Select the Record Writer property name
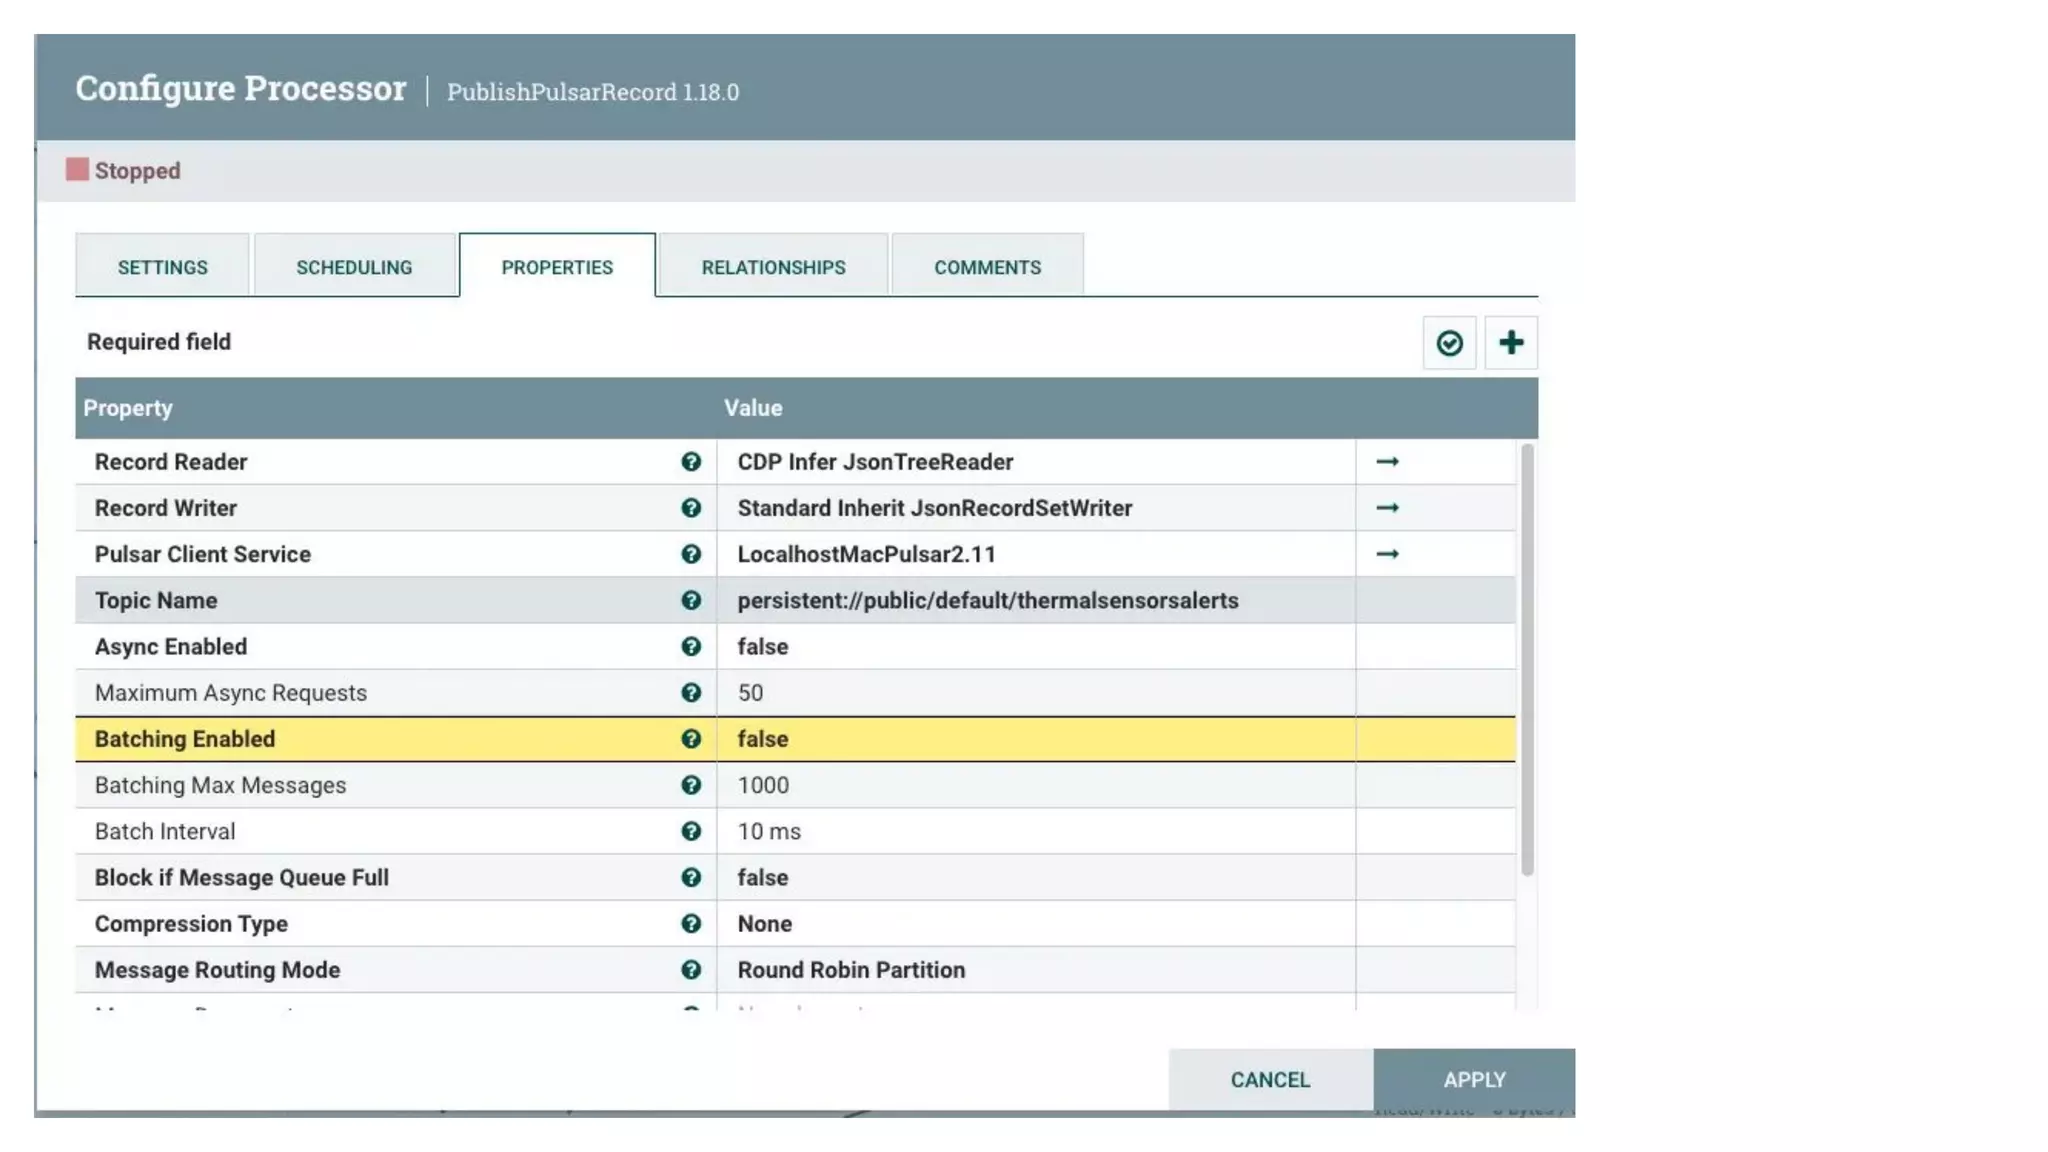Screen dimensions: 2048x1152 tap(166, 508)
